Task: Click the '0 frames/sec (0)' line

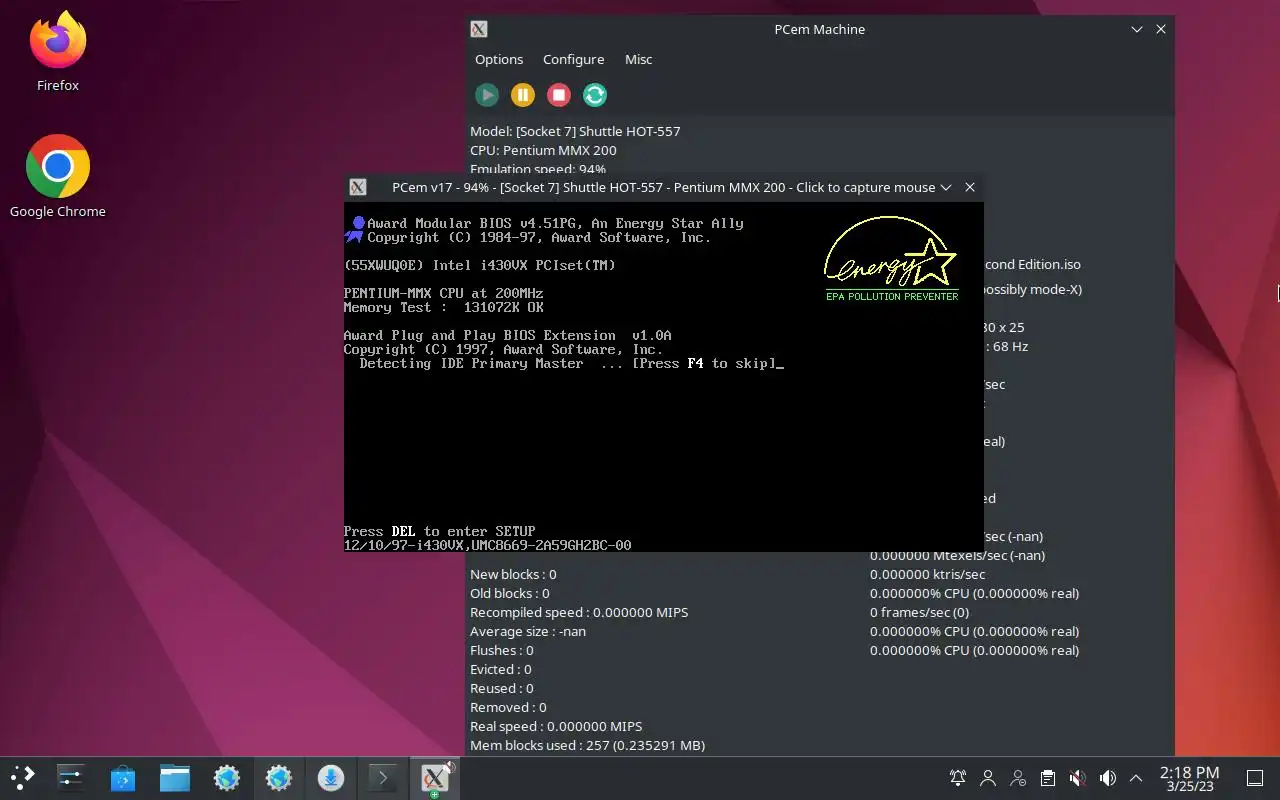Action: click(919, 612)
